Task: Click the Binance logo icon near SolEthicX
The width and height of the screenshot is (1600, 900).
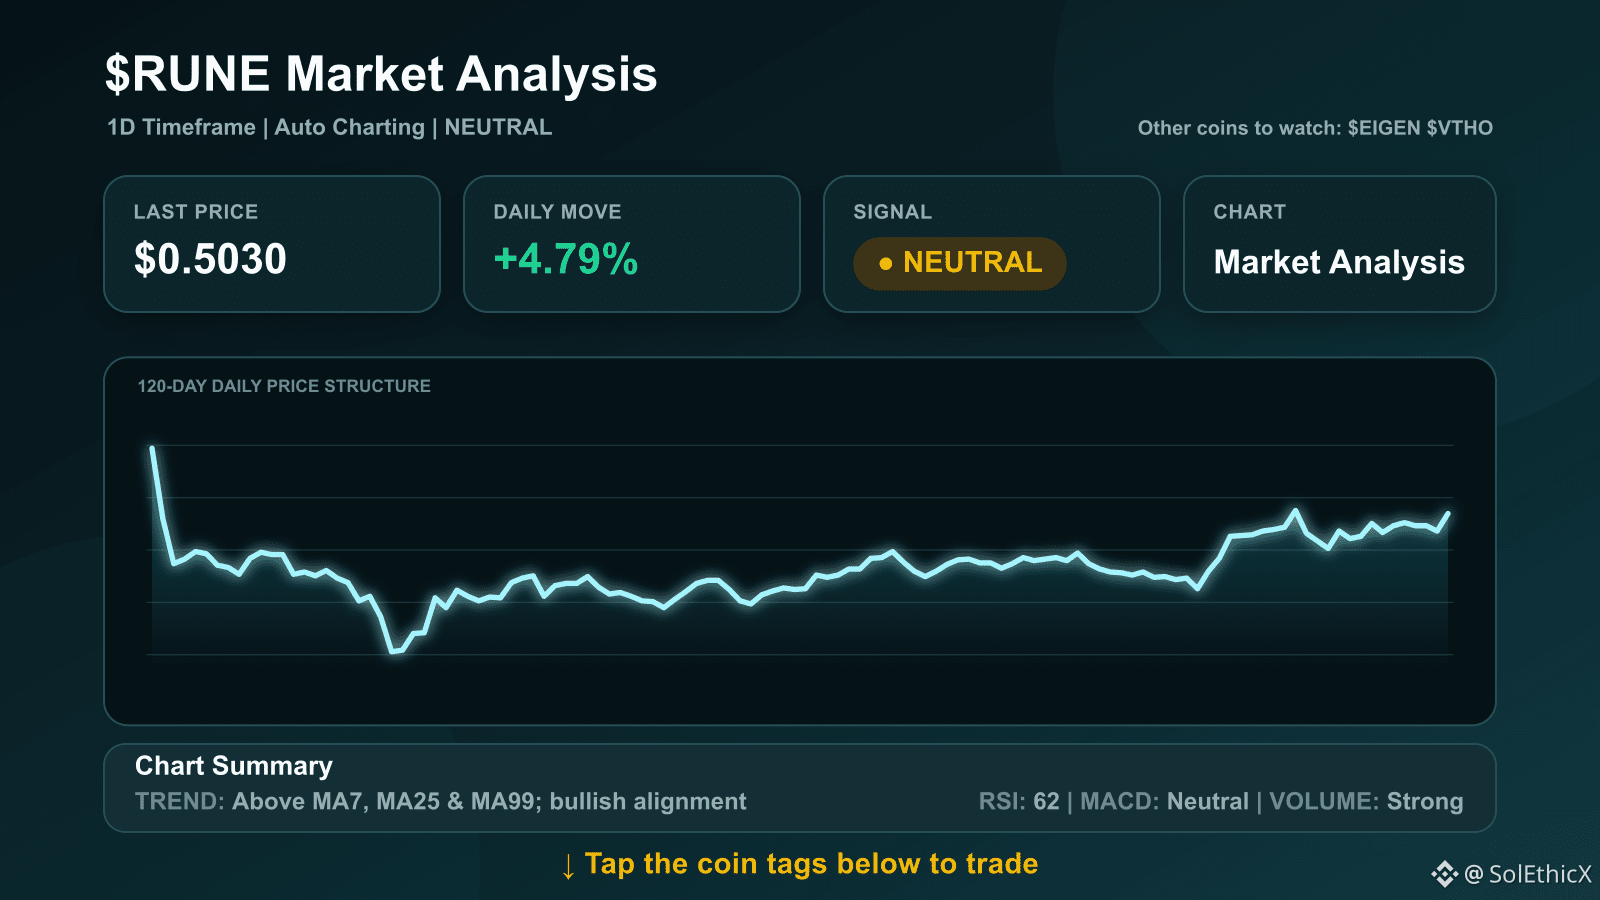Action: point(1444,874)
